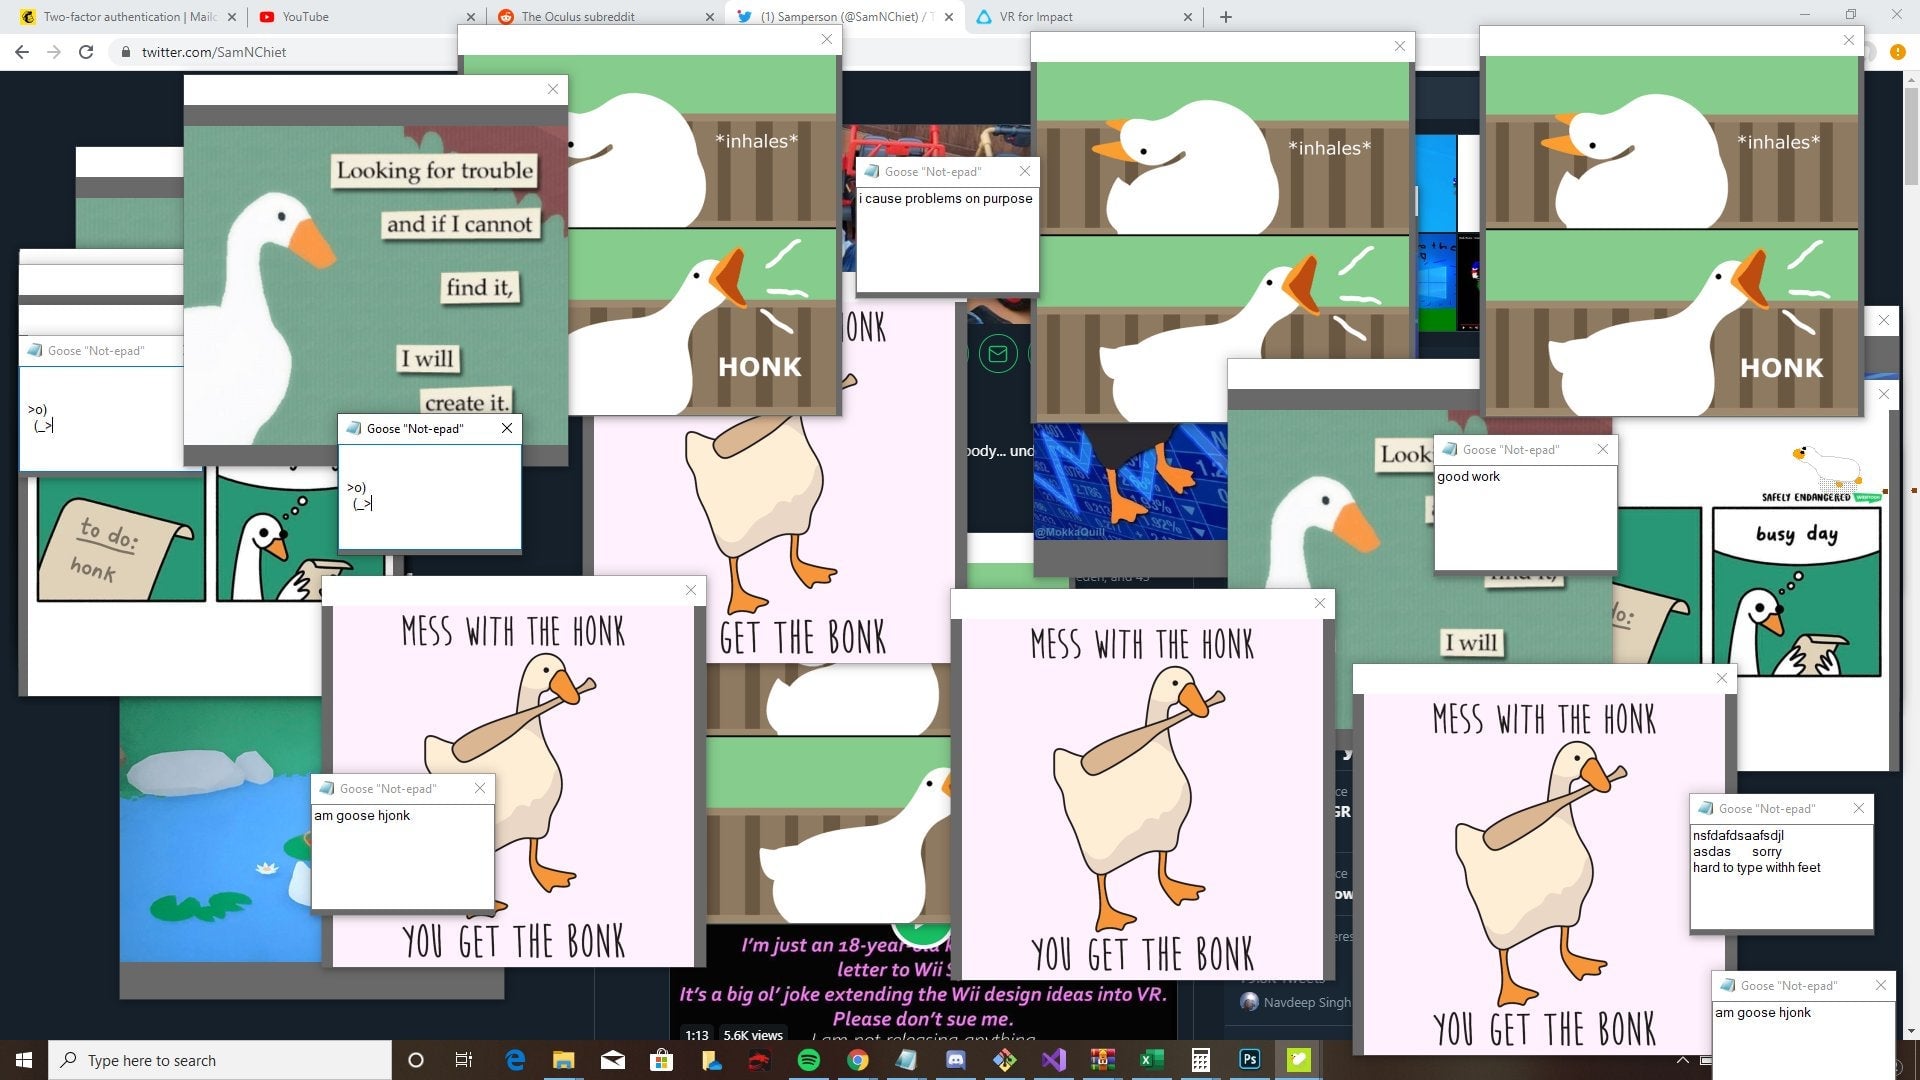Open the Microsoft Store from the taskbar

point(660,1060)
